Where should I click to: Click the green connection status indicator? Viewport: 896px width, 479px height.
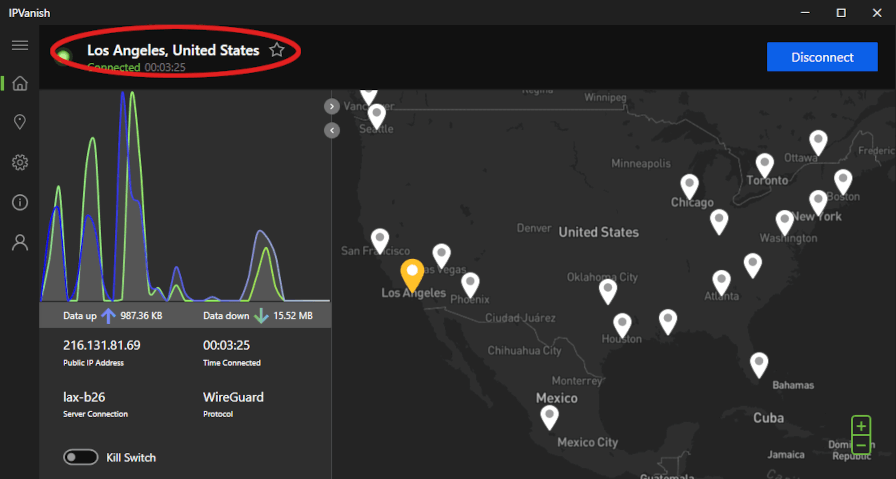point(63,57)
